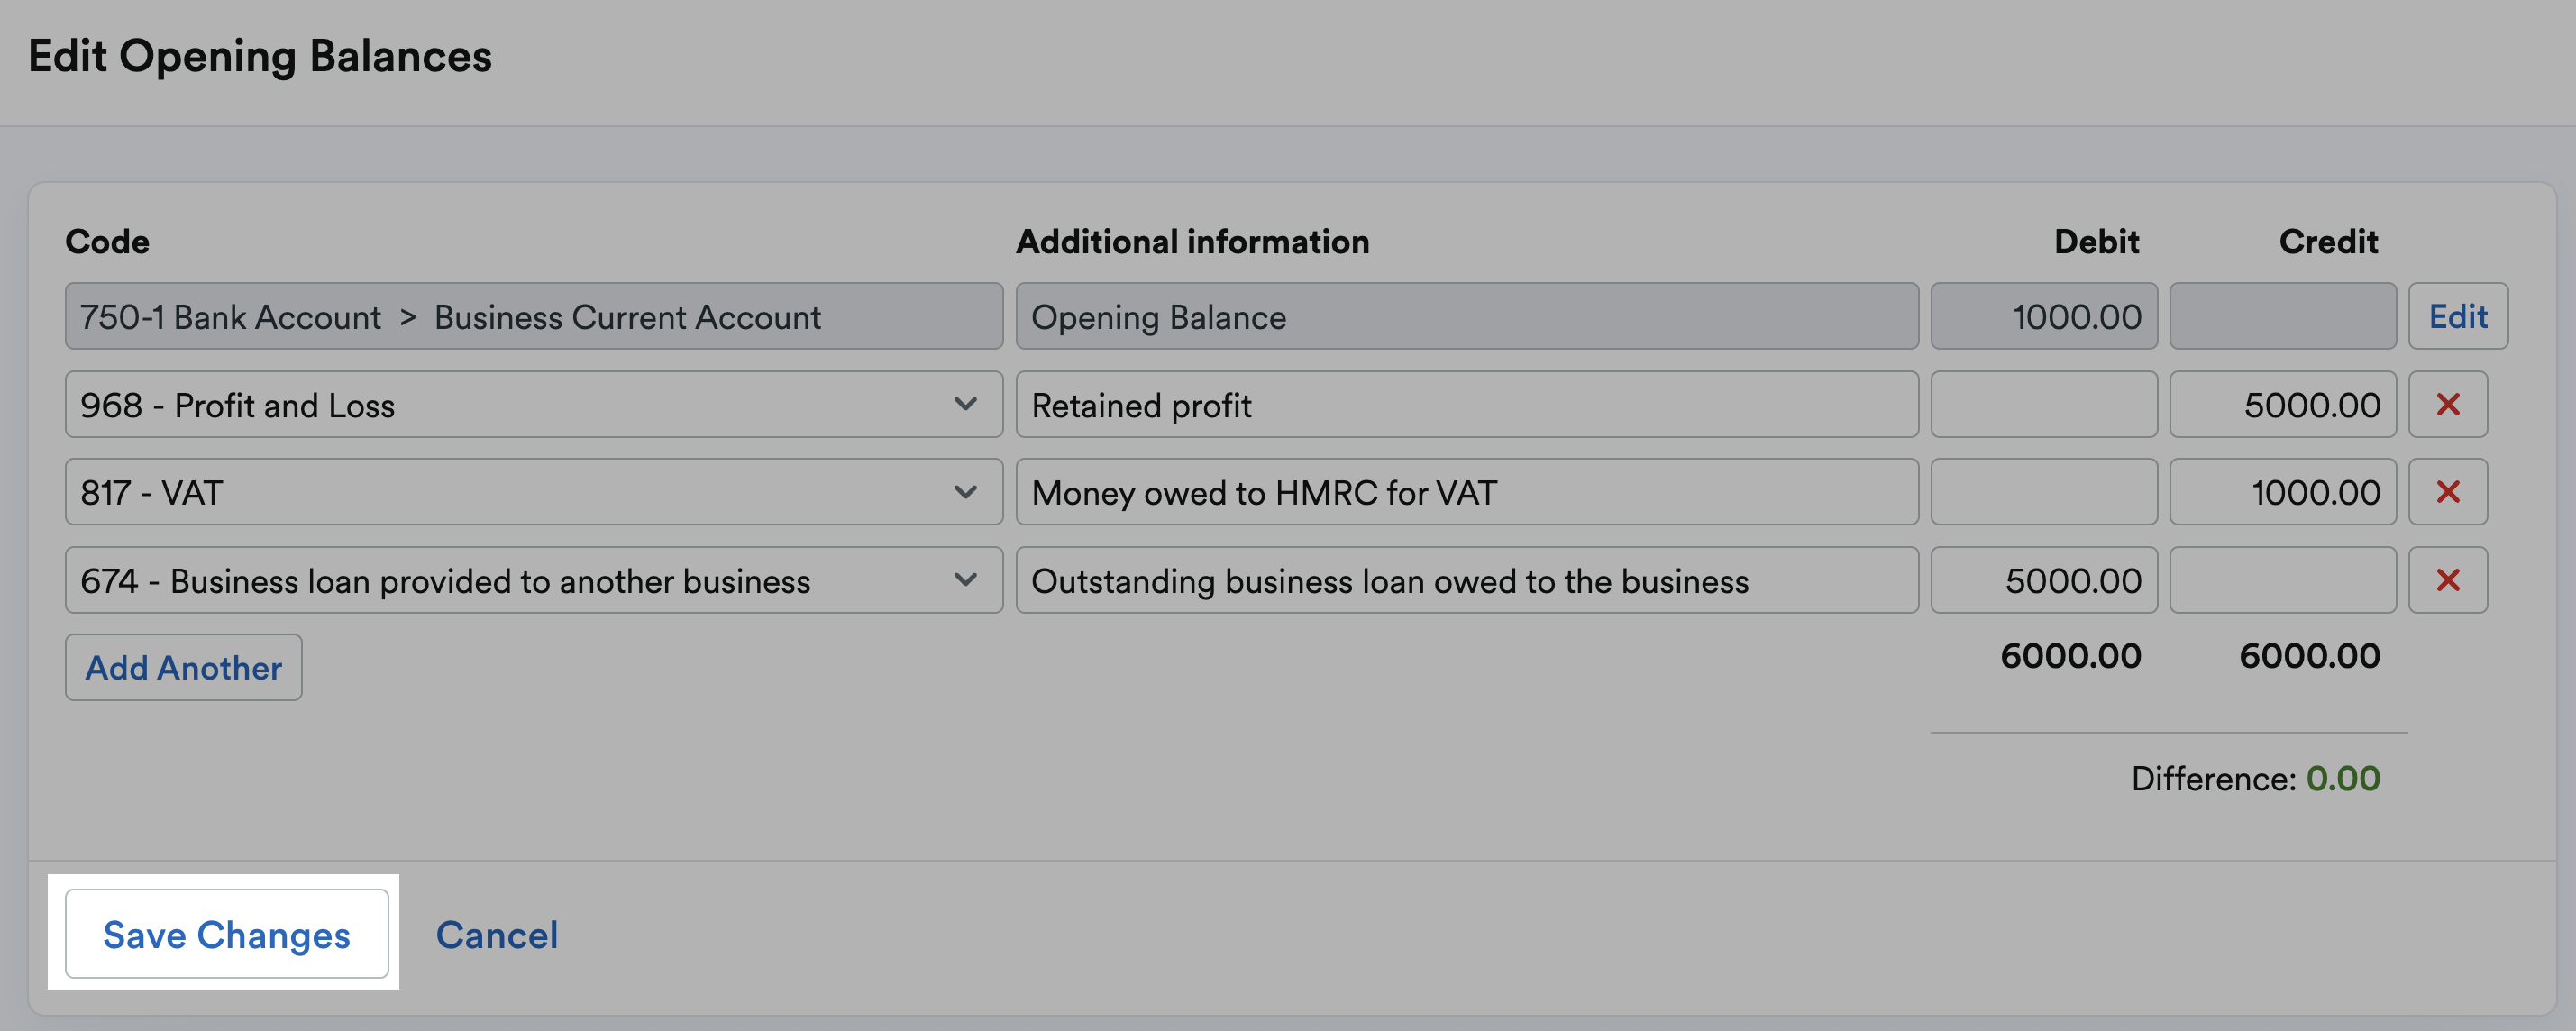Viewport: 2576px width, 1031px height.
Task: Open the 968 - Profit and Loss dropdown
Action: (x=534, y=404)
